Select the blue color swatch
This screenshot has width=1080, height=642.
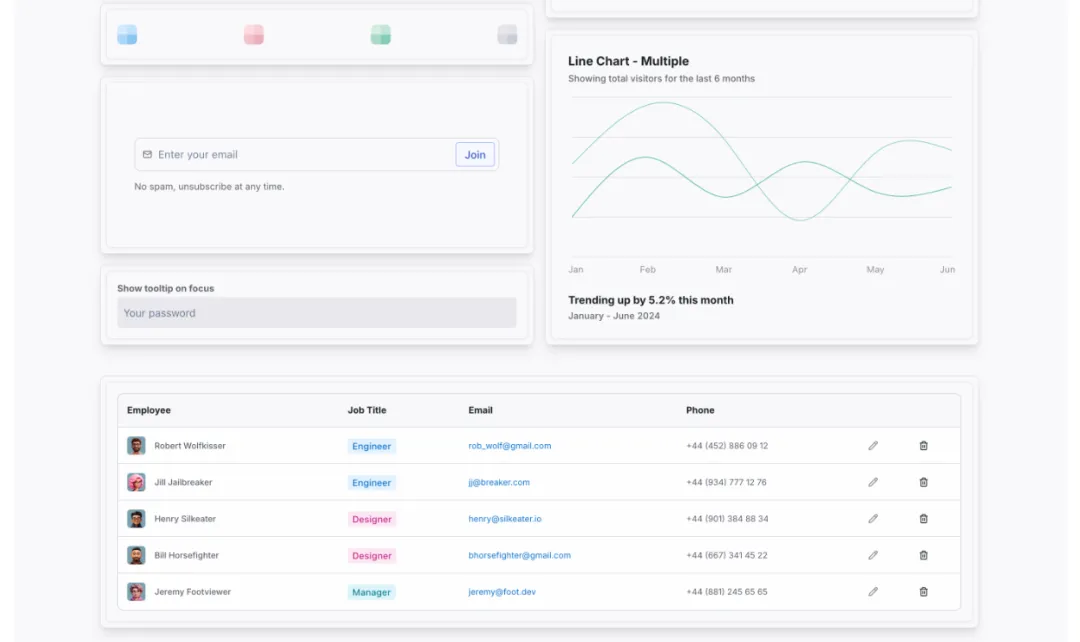127,34
